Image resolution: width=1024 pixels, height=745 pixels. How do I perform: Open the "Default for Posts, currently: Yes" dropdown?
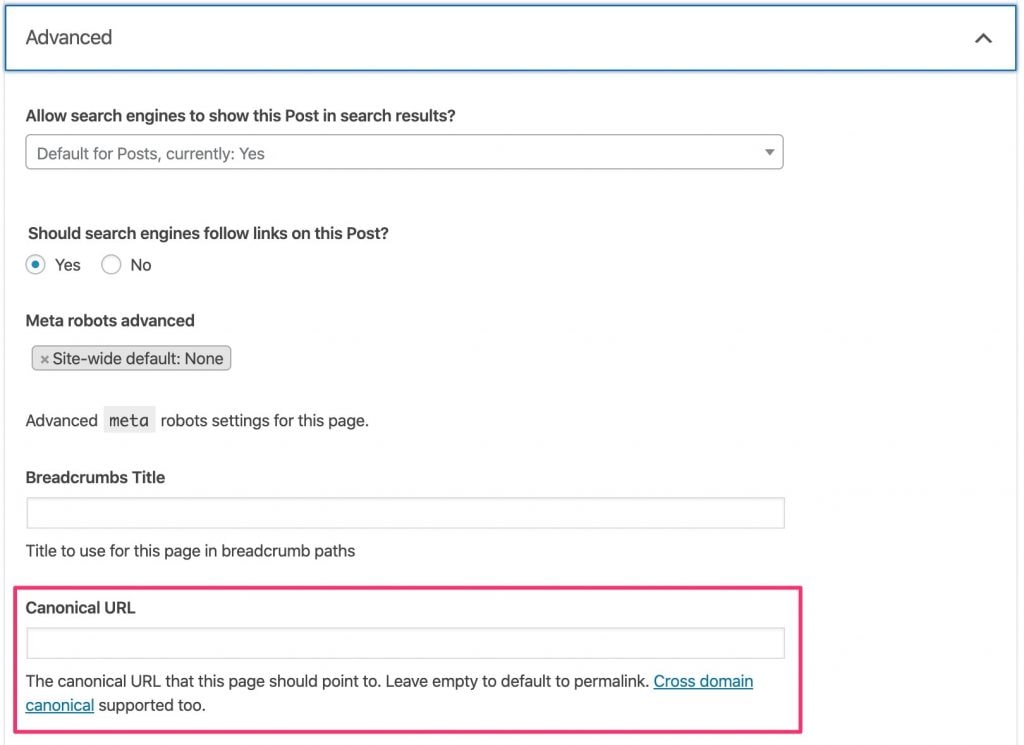coord(404,152)
